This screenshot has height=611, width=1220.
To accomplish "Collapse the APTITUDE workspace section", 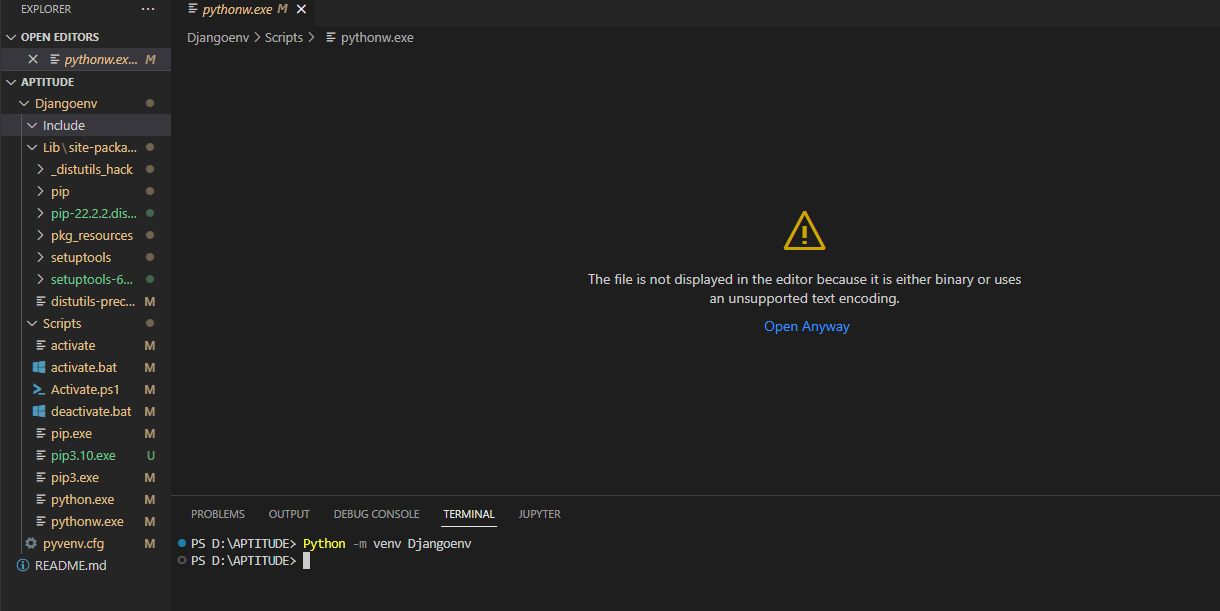I will coord(12,82).
